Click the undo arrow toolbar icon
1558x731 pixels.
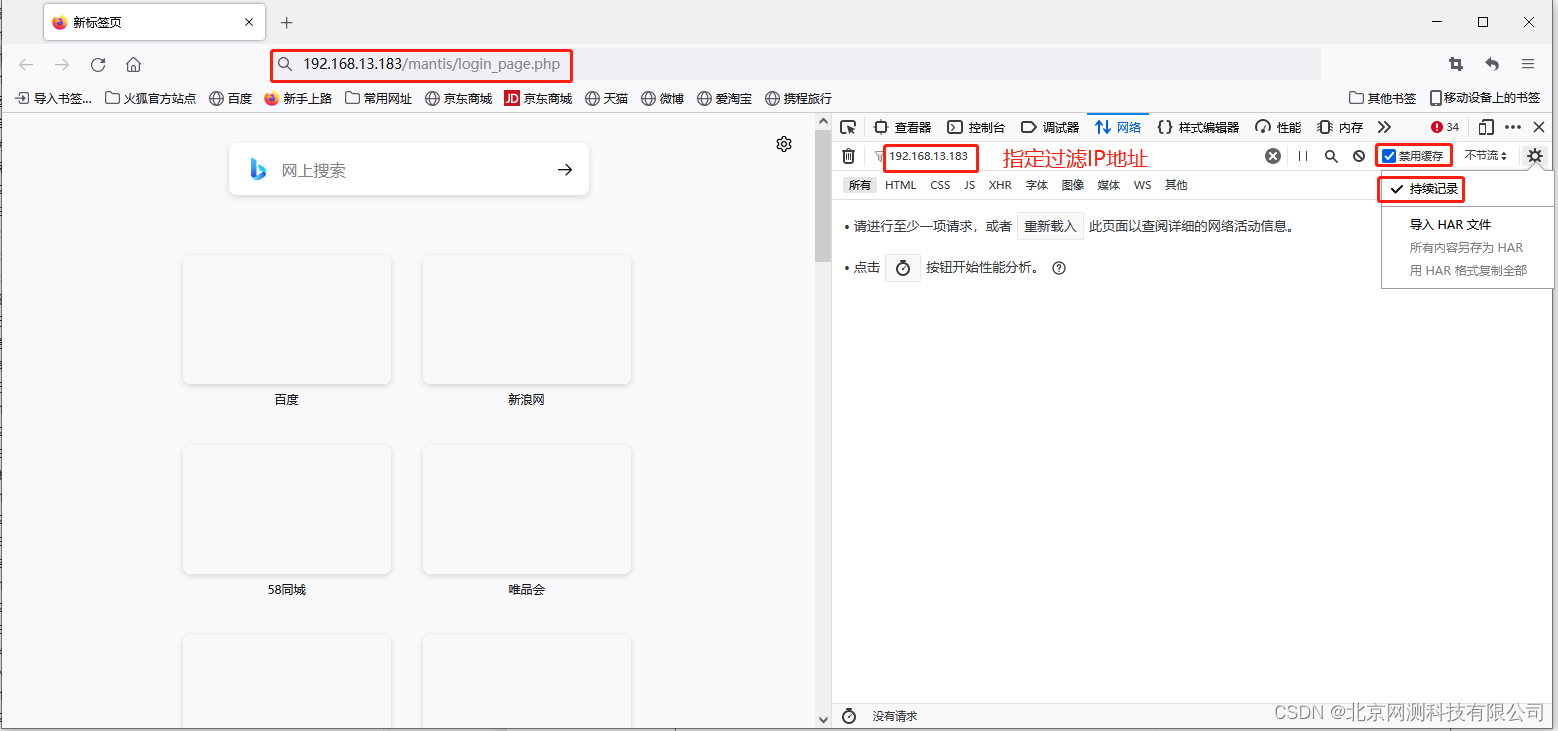click(x=1492, y=64)
